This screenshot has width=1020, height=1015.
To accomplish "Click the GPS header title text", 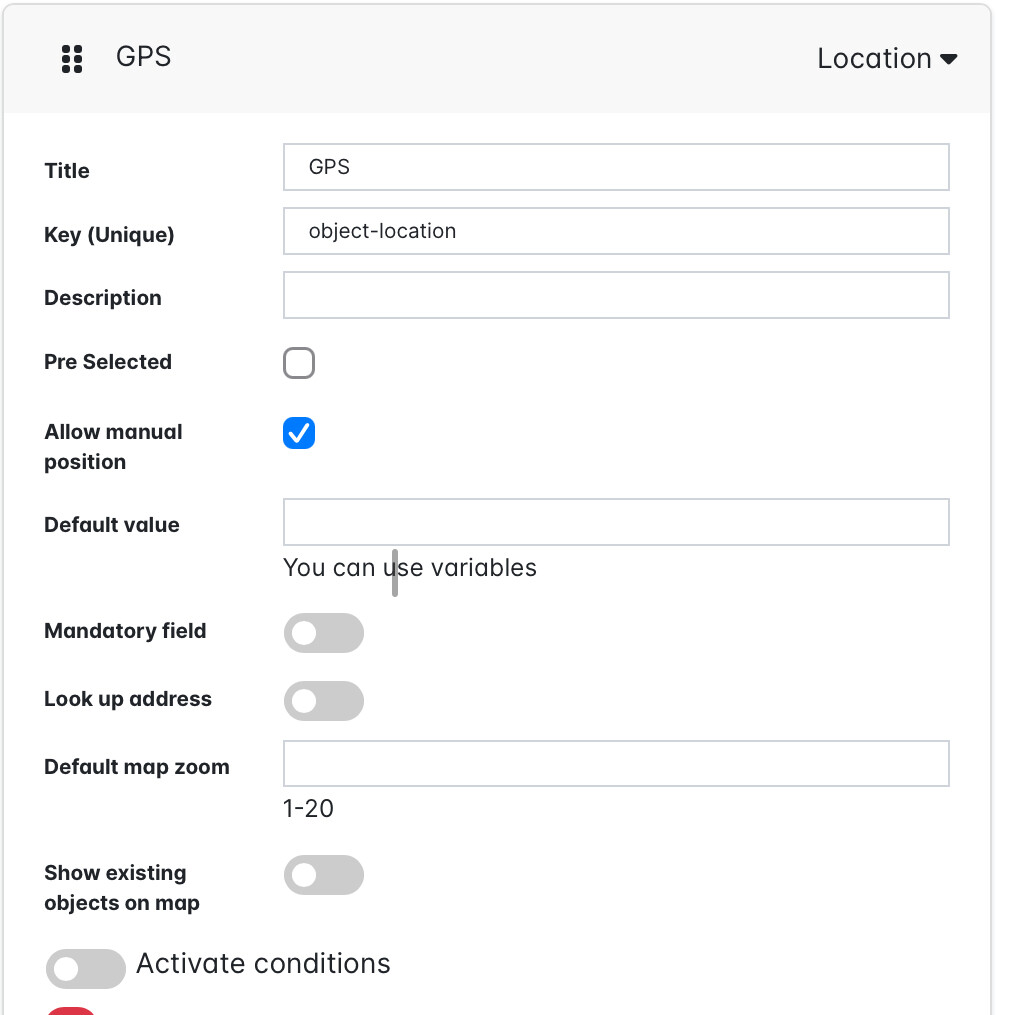I will click(x=144, y=57).
